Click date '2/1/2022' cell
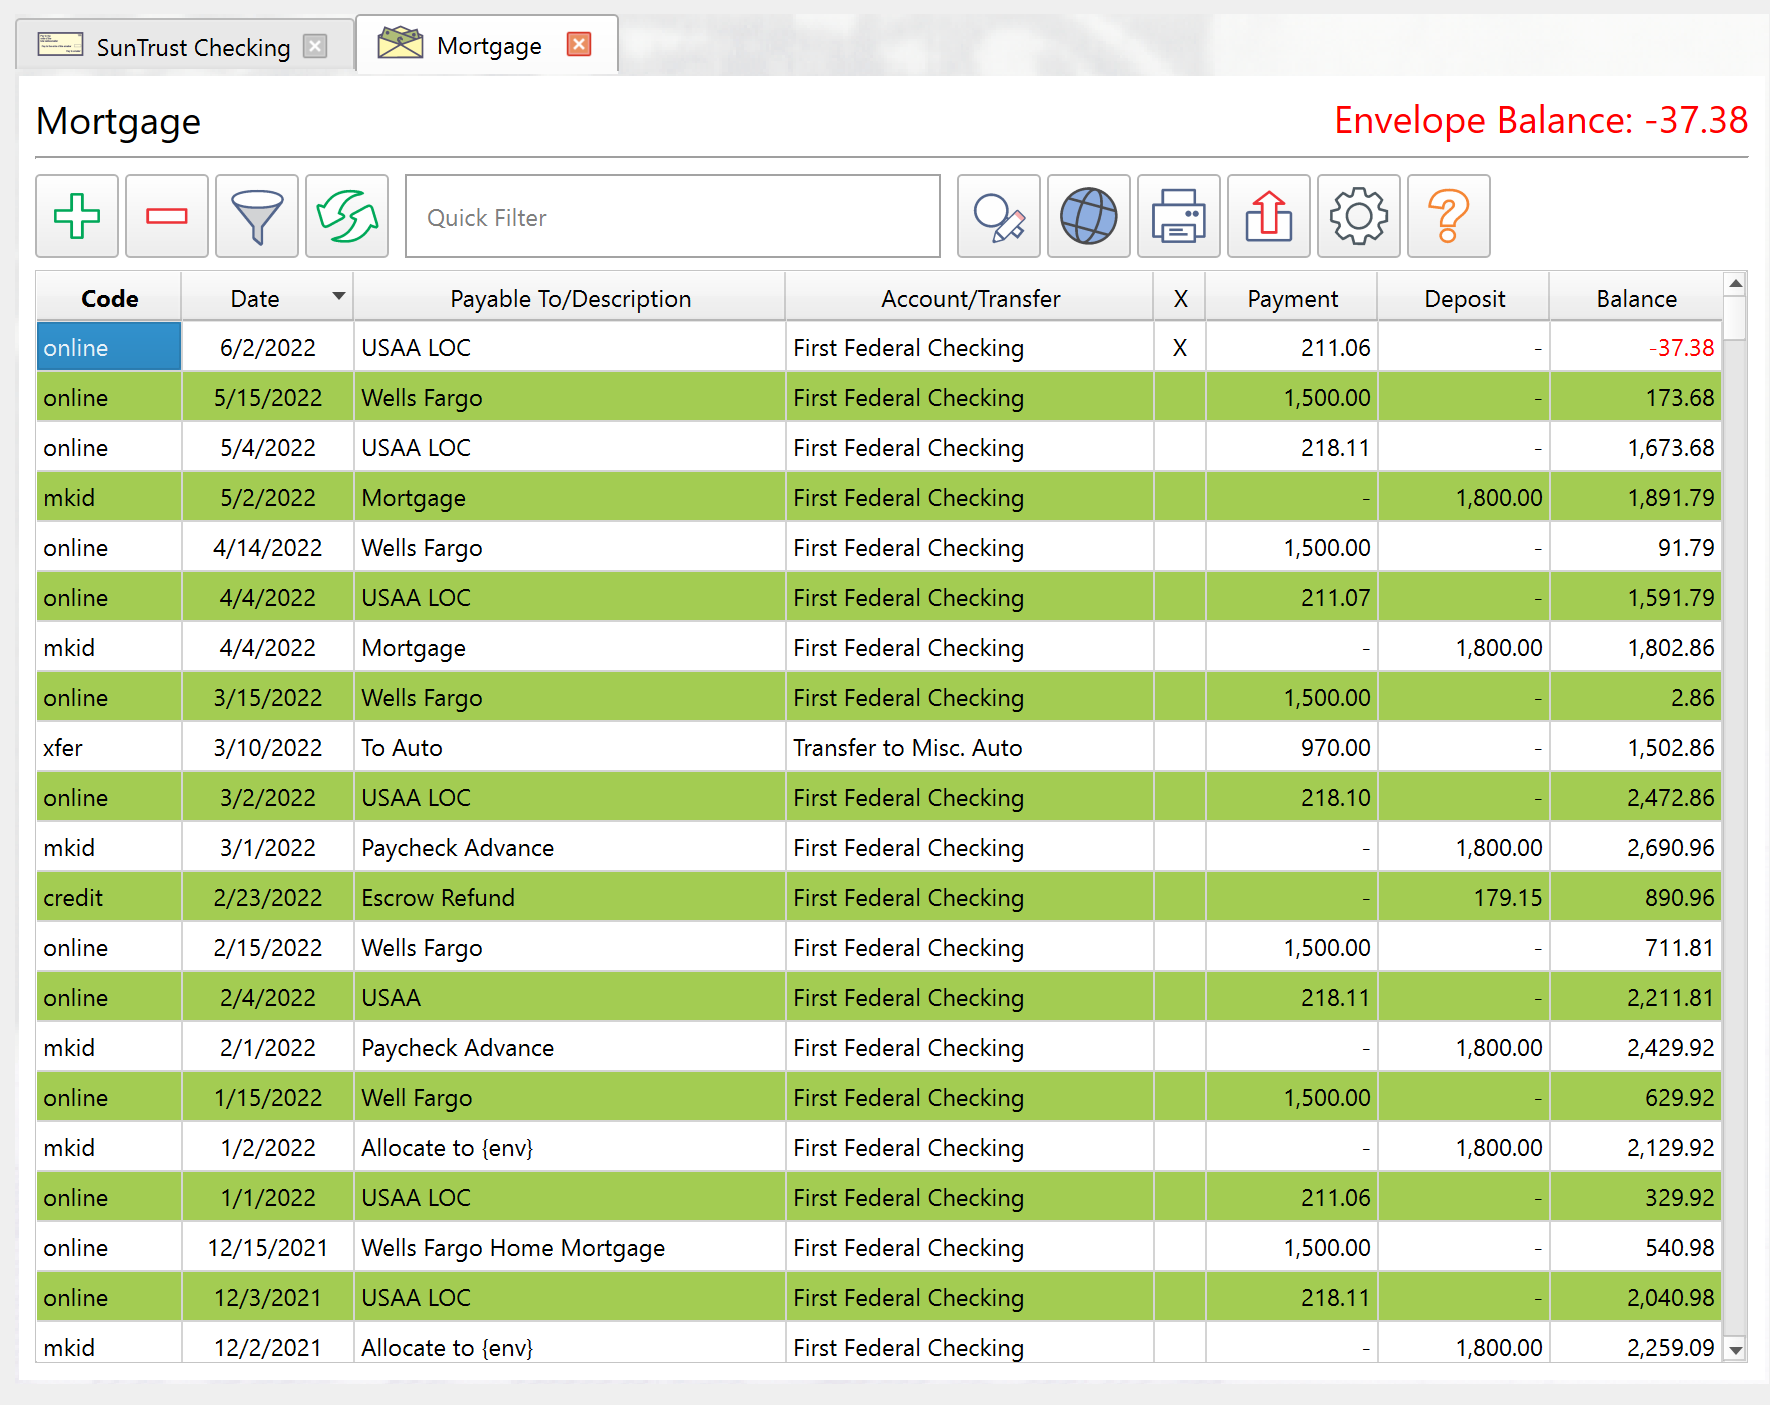The image size is (1770, 1405). (267, 1047)
